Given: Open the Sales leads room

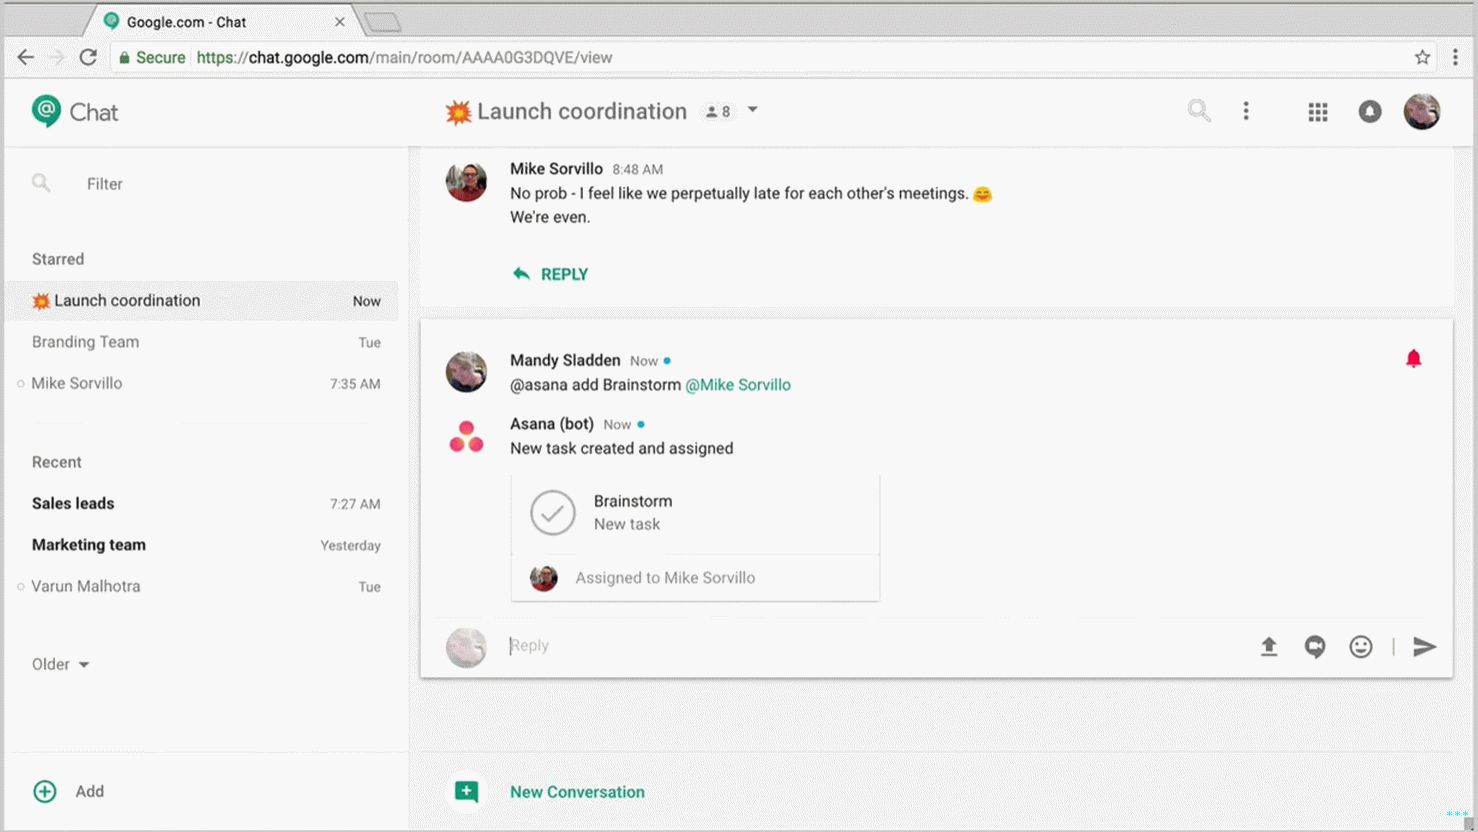Looking at the screenshot, I should pyautogui.click(x=201, y=503).
